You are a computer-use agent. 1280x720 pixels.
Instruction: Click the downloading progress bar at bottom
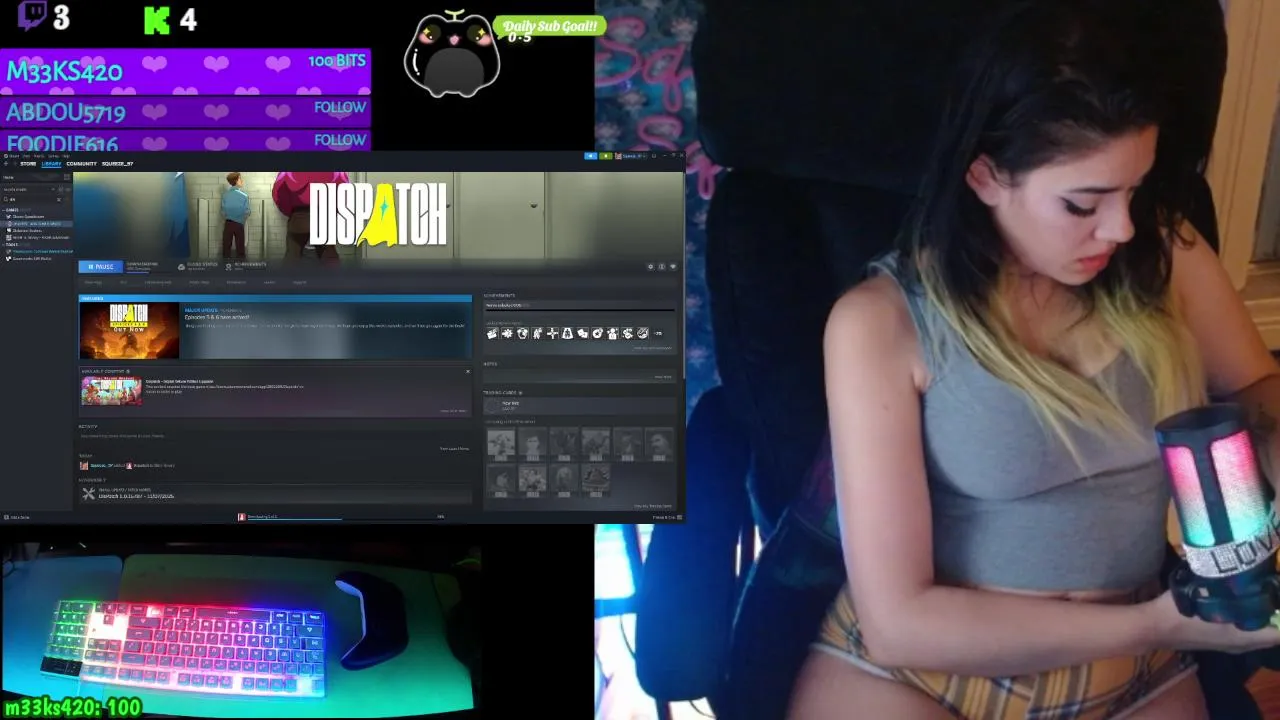340,517
